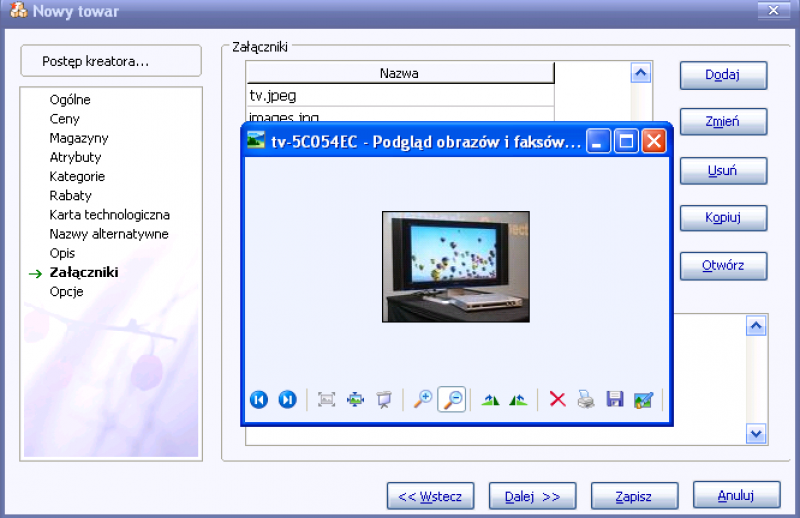
Task: Go back with Wstecz button
Action: click(430, 496)
